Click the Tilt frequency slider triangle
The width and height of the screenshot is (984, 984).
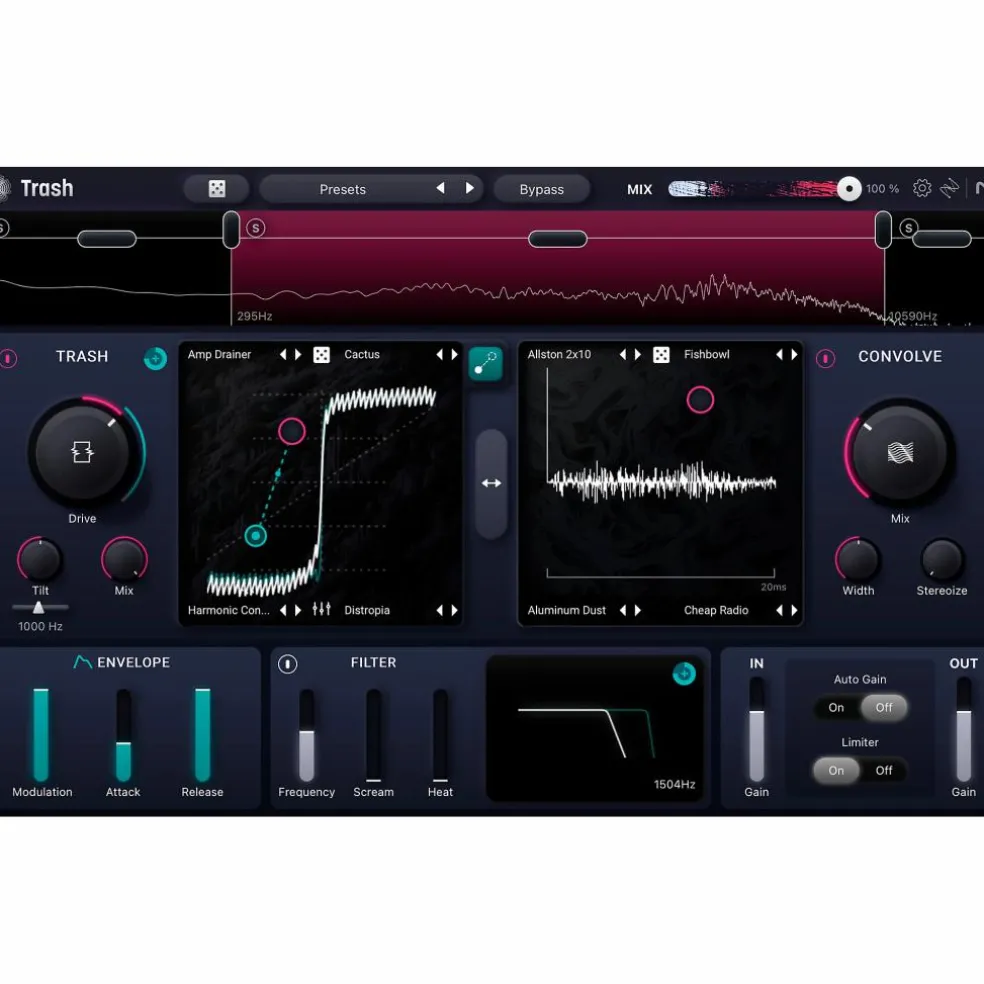(x=38, y=607)
